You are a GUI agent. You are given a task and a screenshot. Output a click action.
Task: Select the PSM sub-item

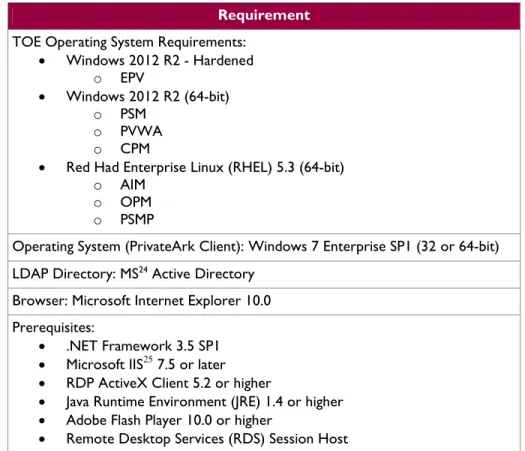[x=133, y=114]
